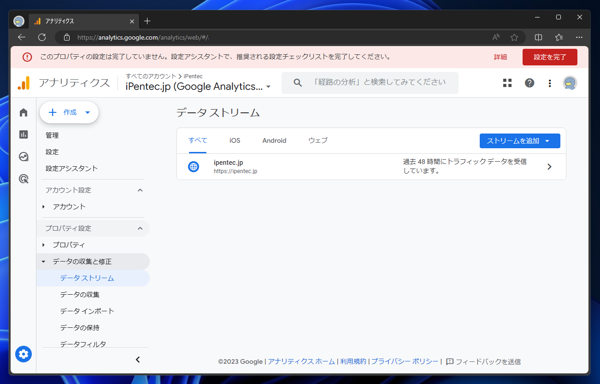Image resolution: width=600 pixels, height=384 pixels.
Task: Select the iOS tab
Action: [235, 140]
